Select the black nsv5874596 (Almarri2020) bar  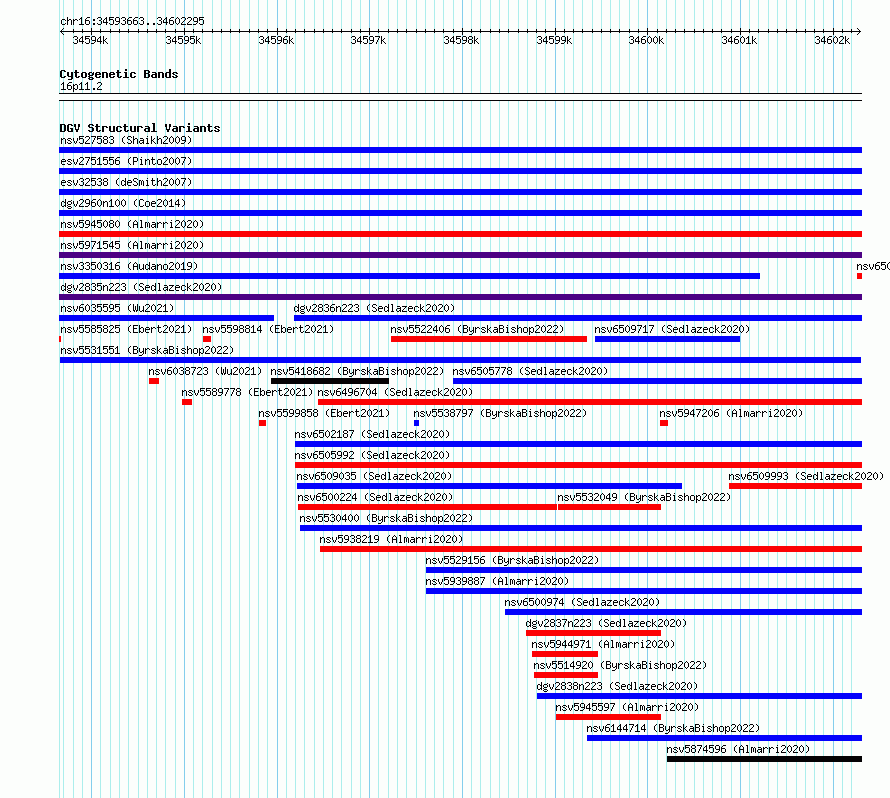pyautogui.click(x=765, y=759)
